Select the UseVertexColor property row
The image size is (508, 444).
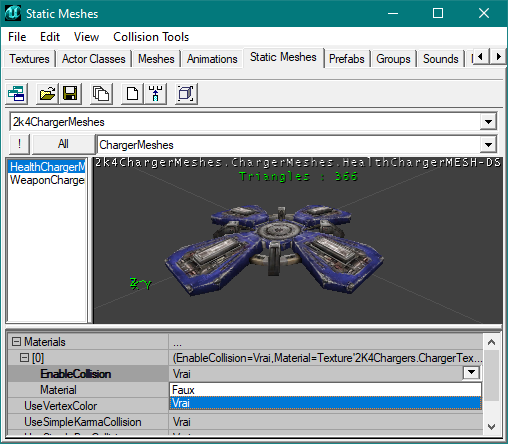click(x=88, y=406)
